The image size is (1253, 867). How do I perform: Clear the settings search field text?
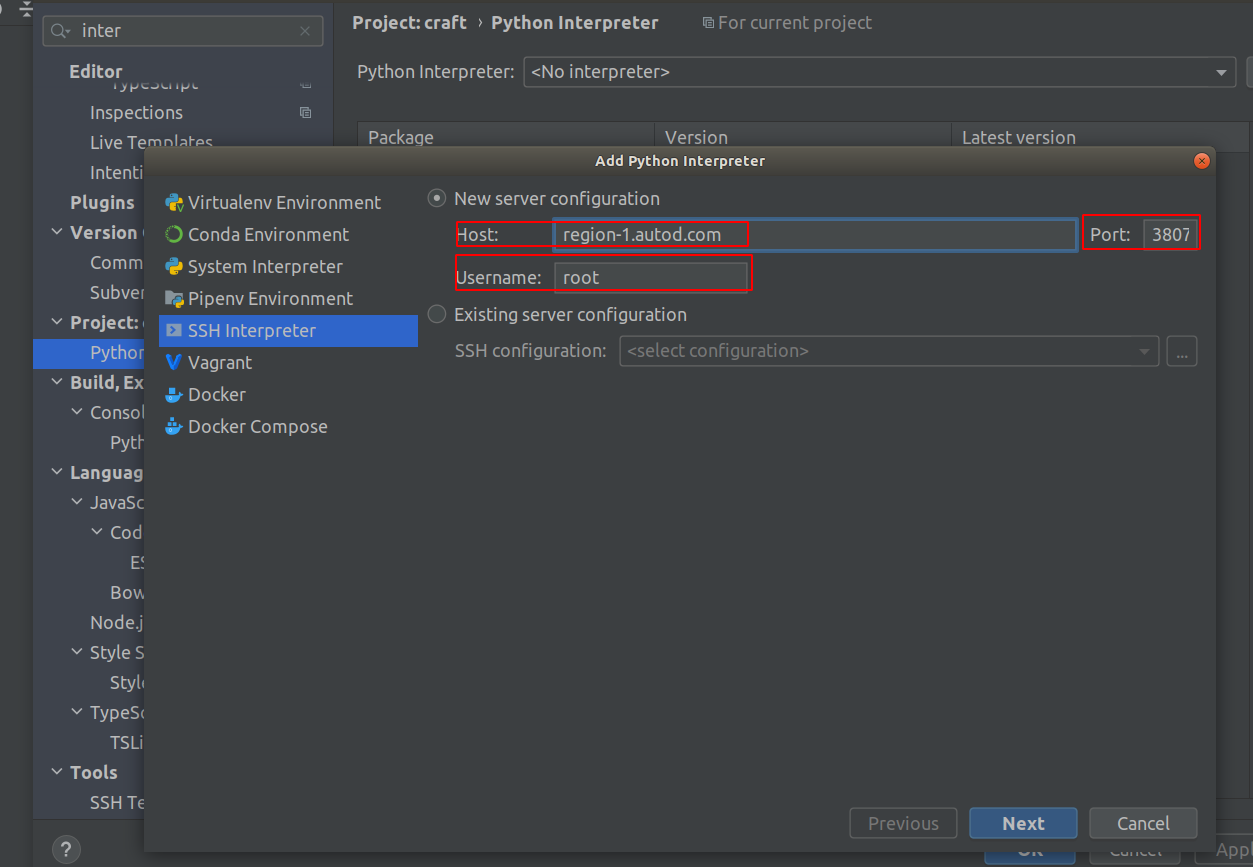tap(305, 31)
